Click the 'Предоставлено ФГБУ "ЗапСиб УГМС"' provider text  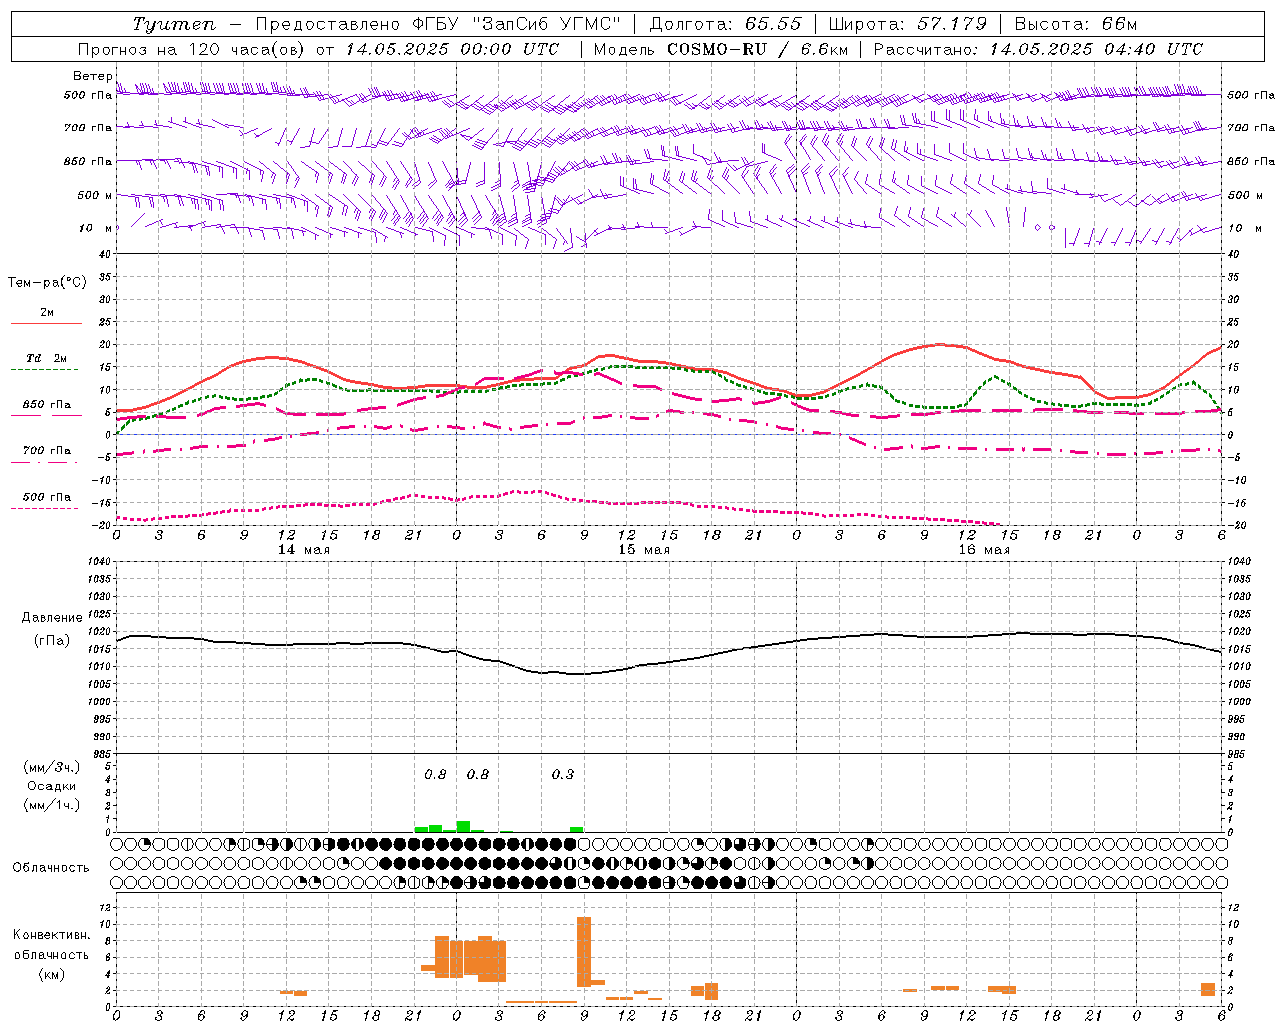click(x=439, y=24)
